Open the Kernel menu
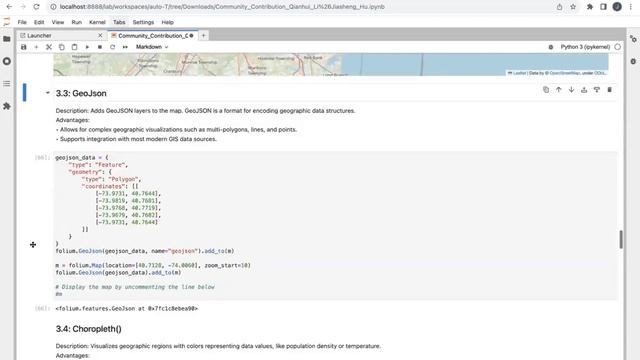Image resolution: width=640 pixels, height=360 pixels. pyautogui.click(x=97, y=22)
